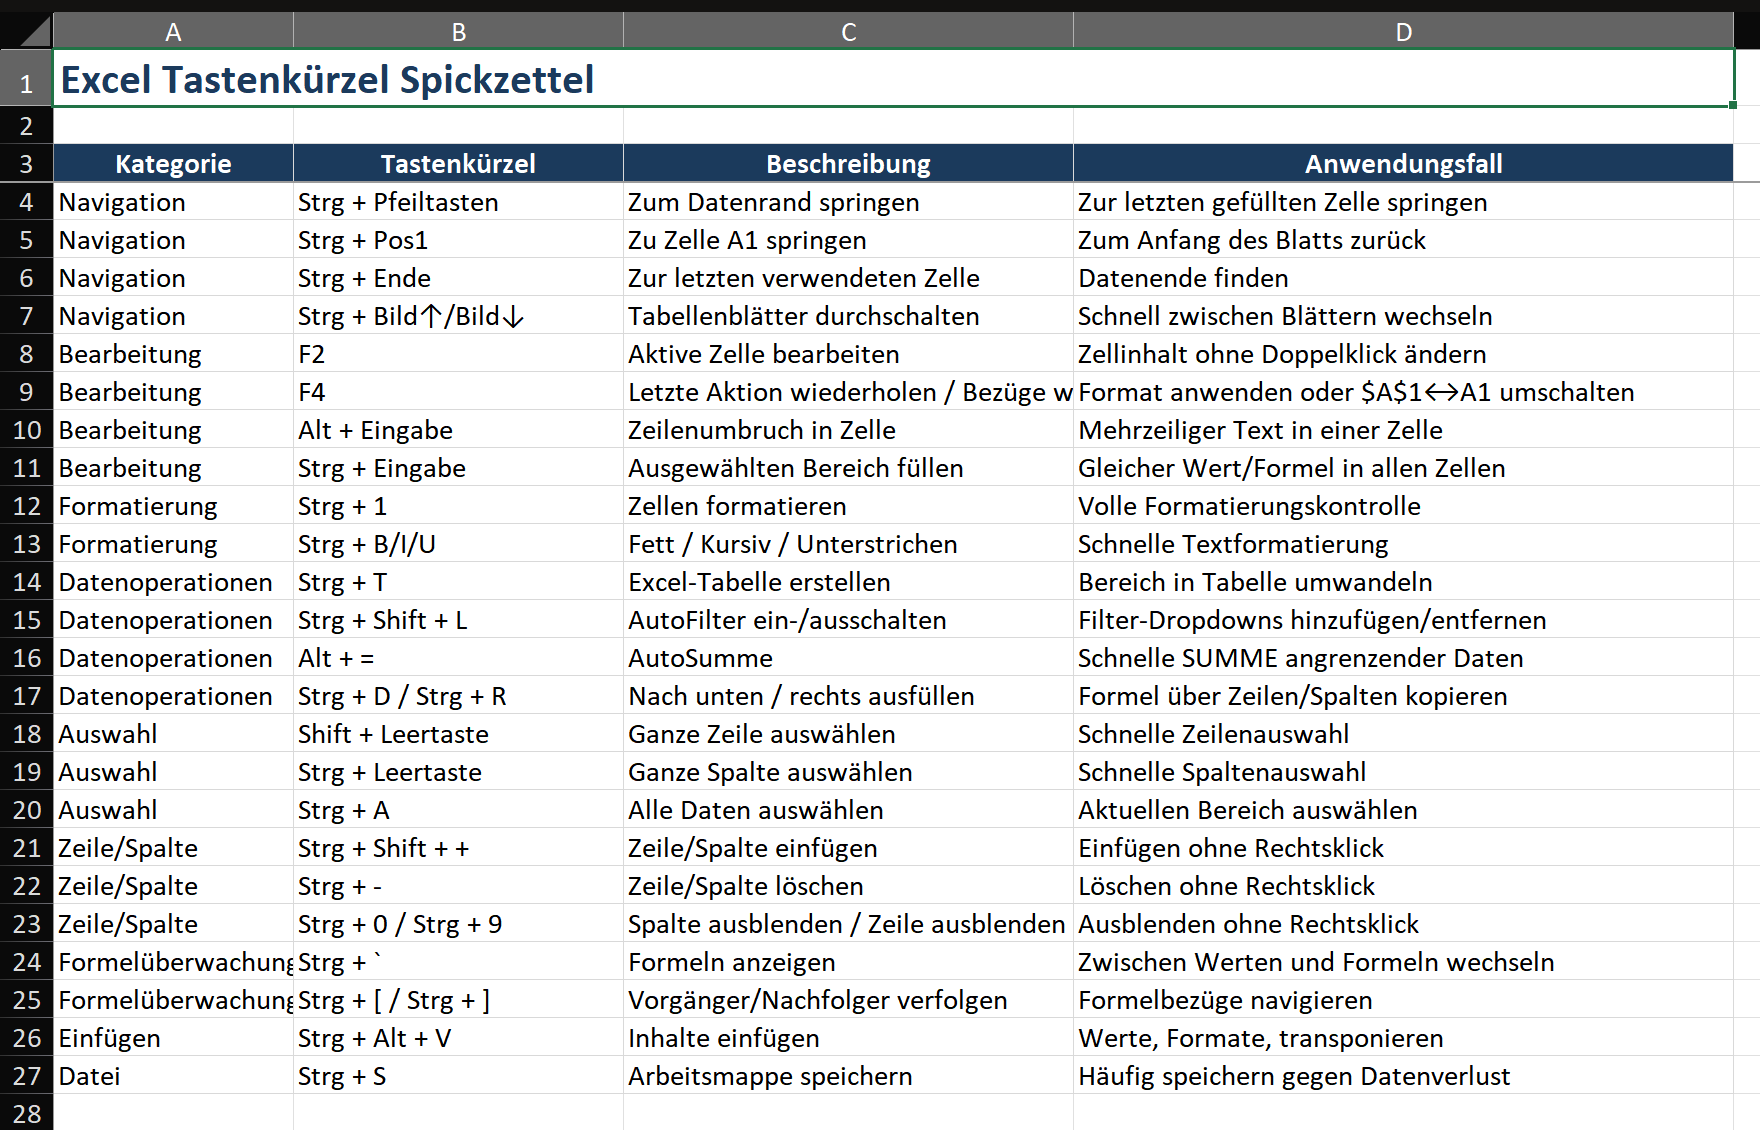Click cell Strg + Shift + +

[x=458, y=848]
